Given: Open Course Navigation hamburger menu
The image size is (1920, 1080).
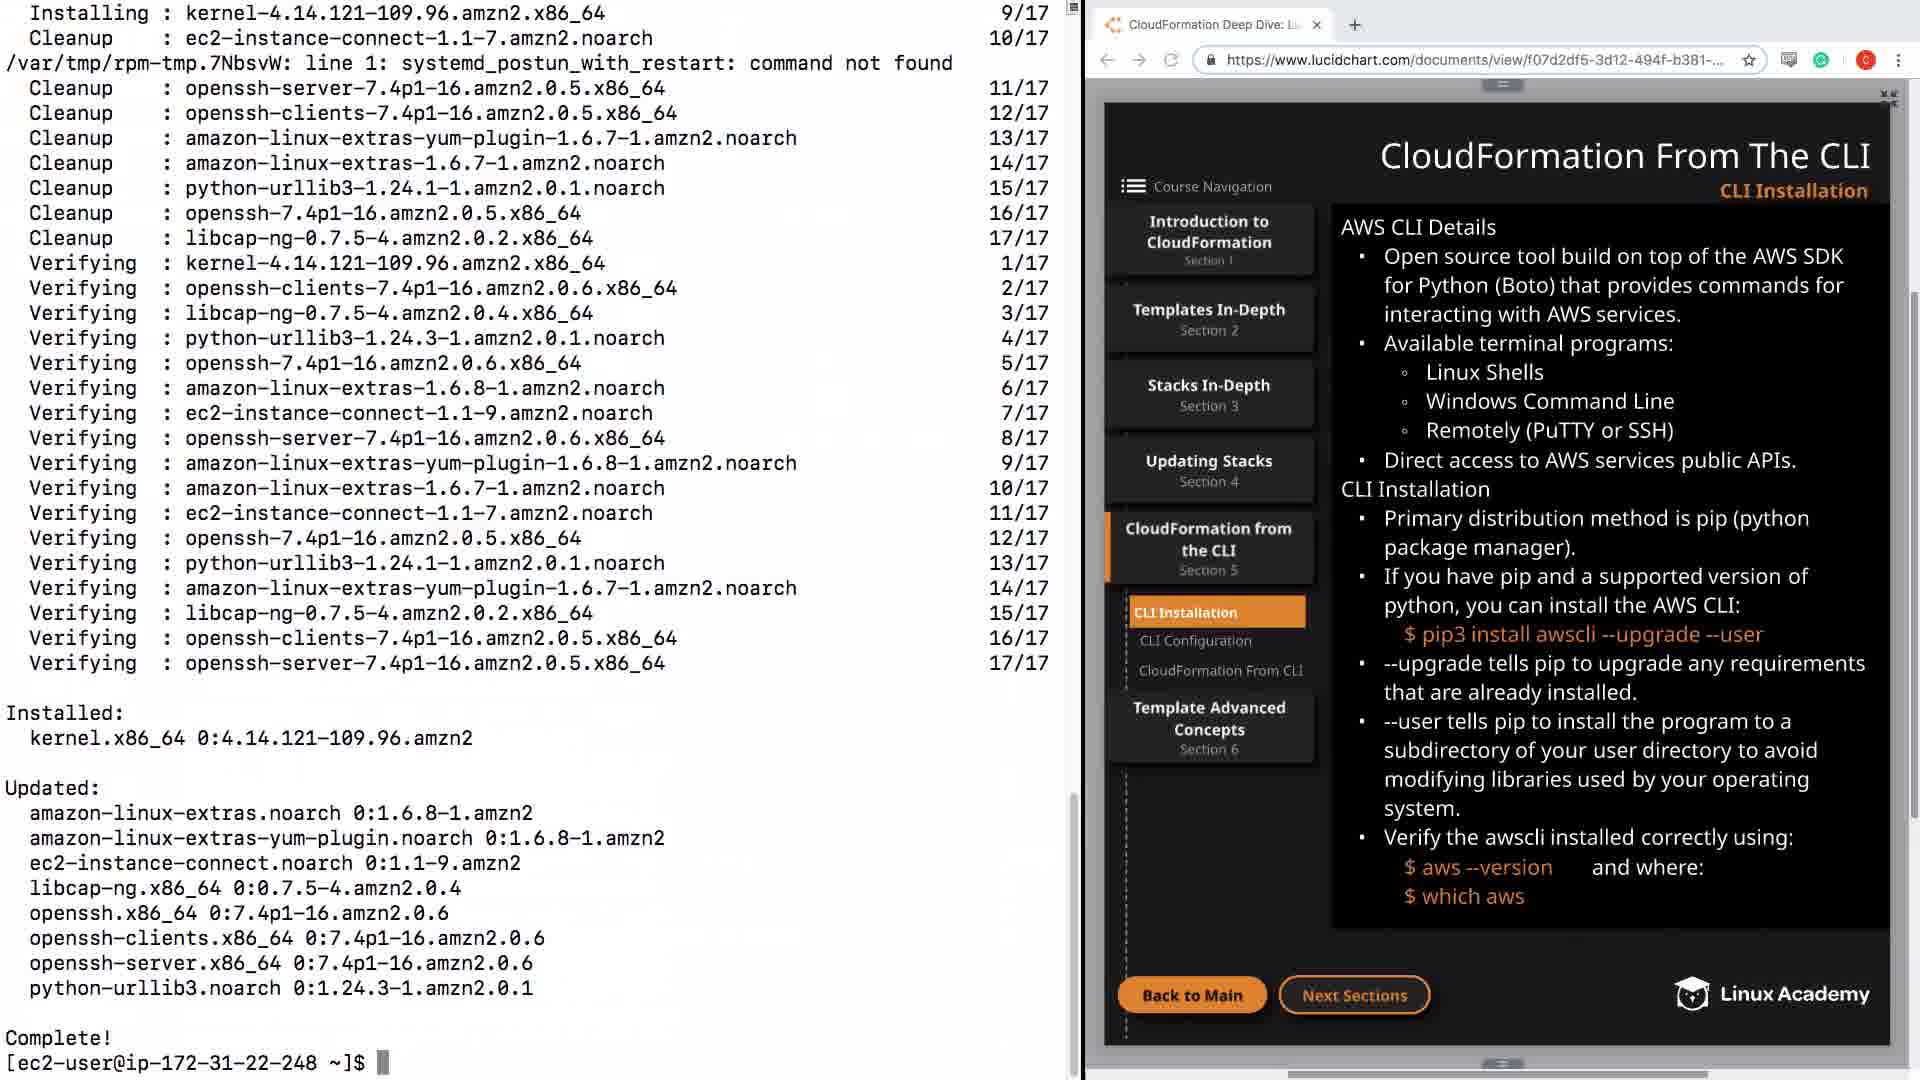Looking at the screenshot, I should coord(1133,186).
